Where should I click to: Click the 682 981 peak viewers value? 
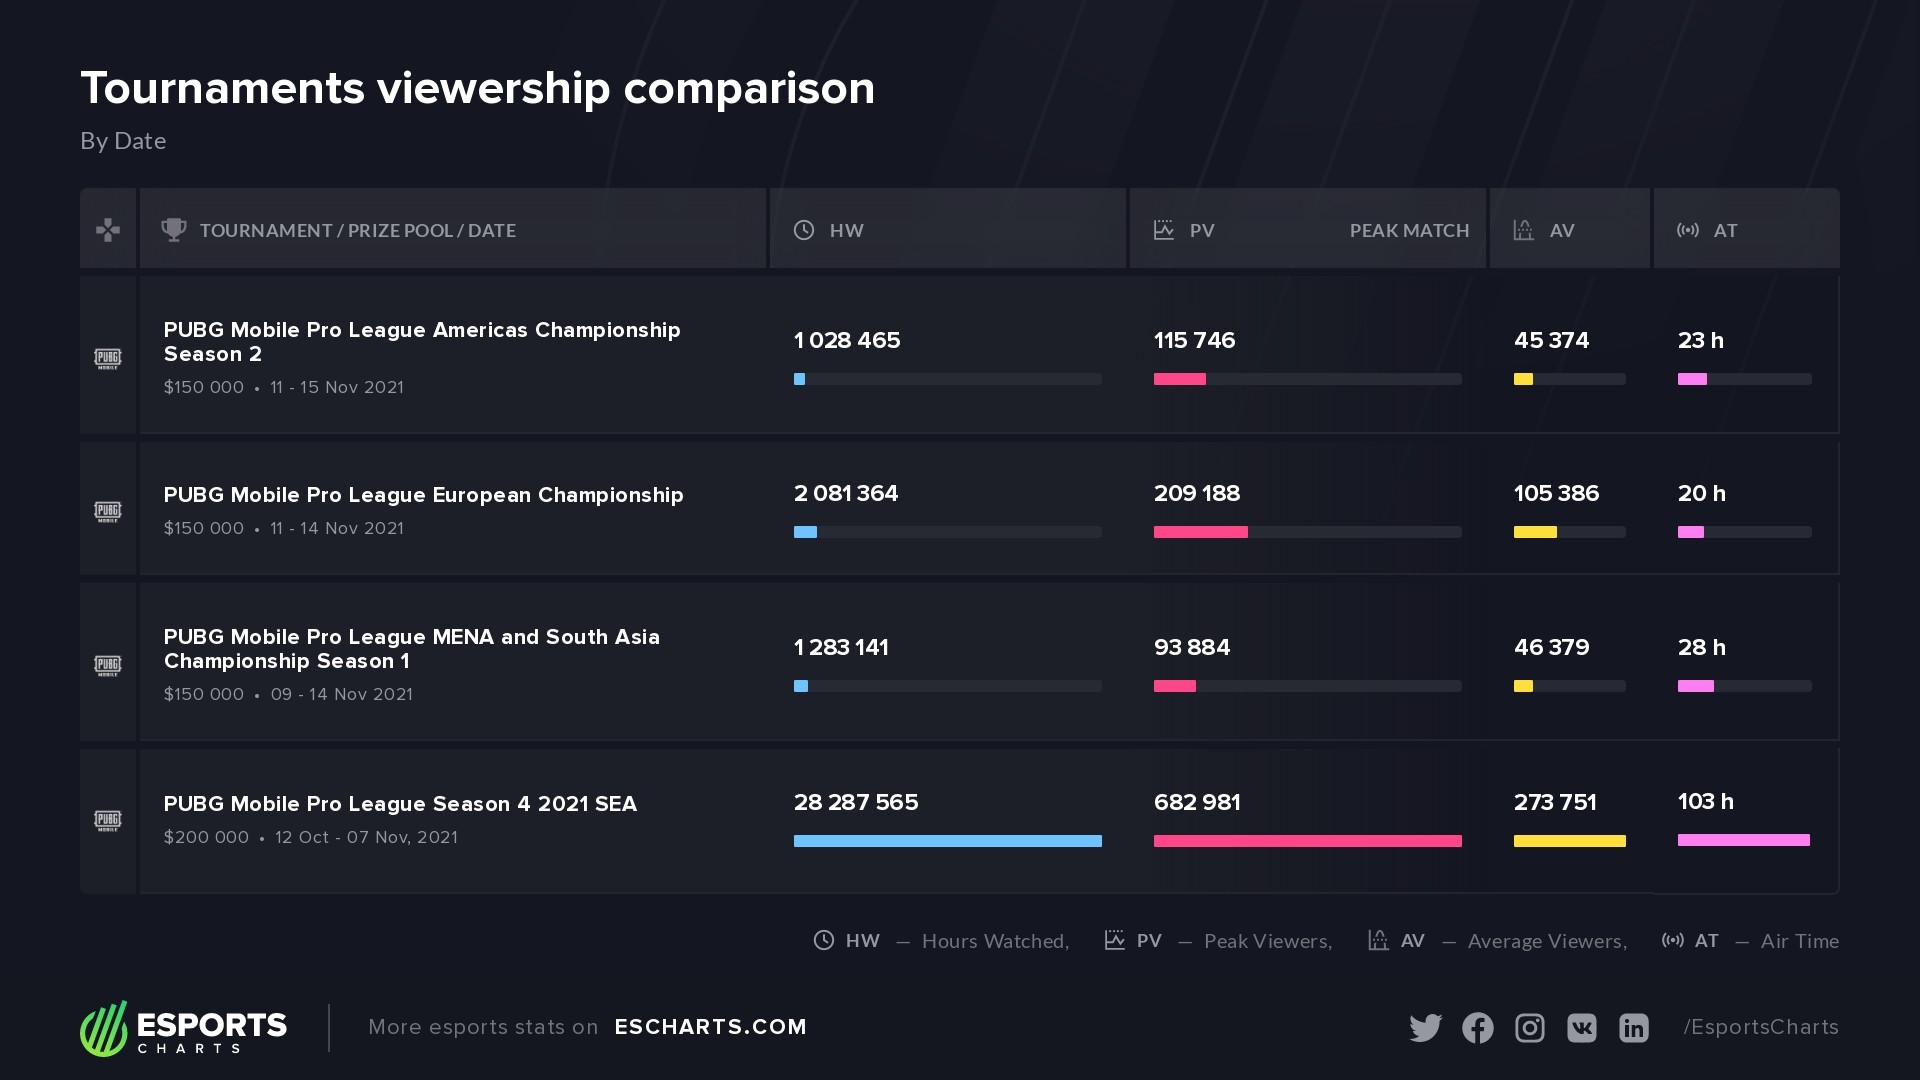click(x=1197, y=802)
